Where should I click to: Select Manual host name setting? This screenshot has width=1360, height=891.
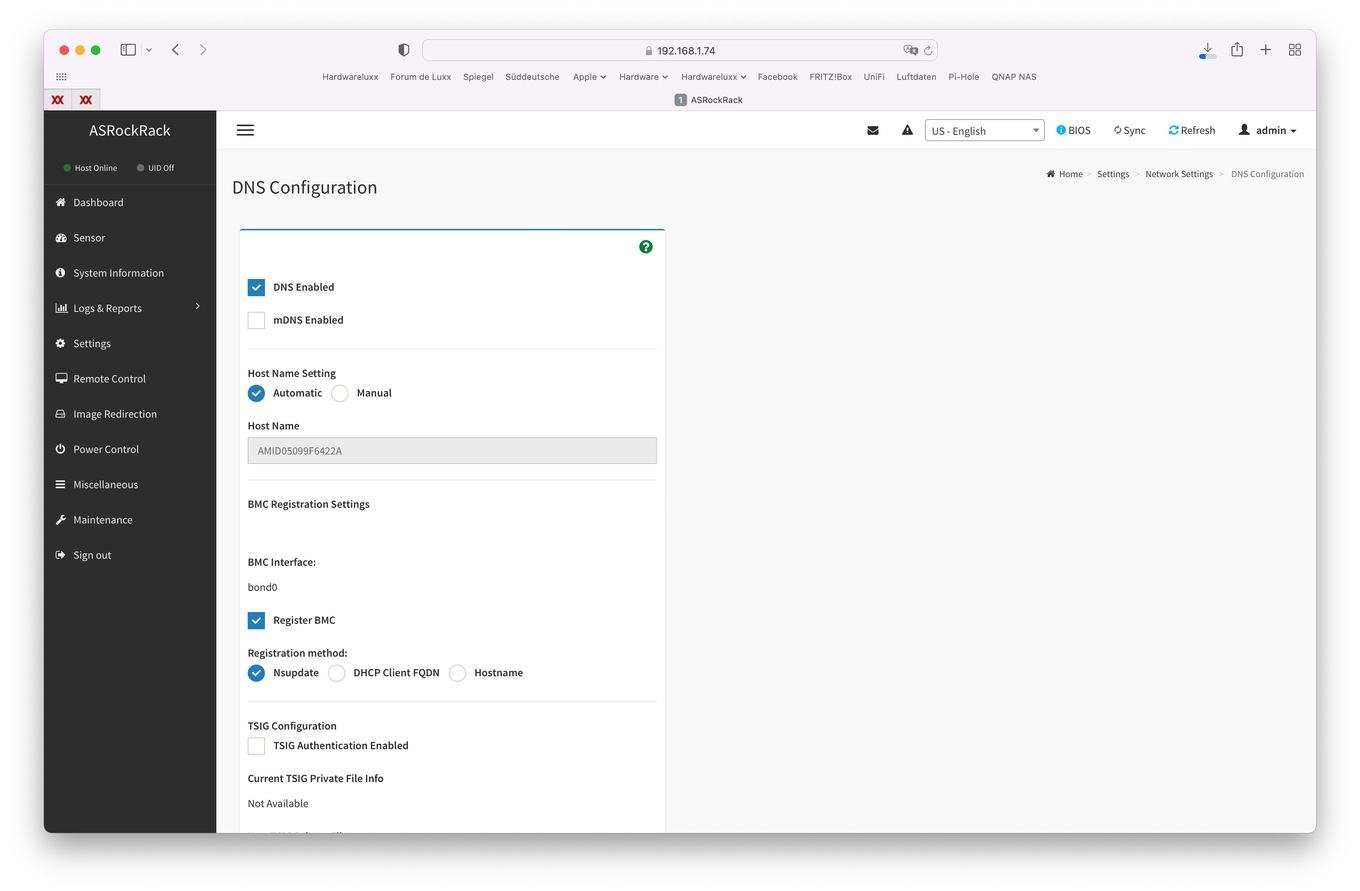click(340, 393)
